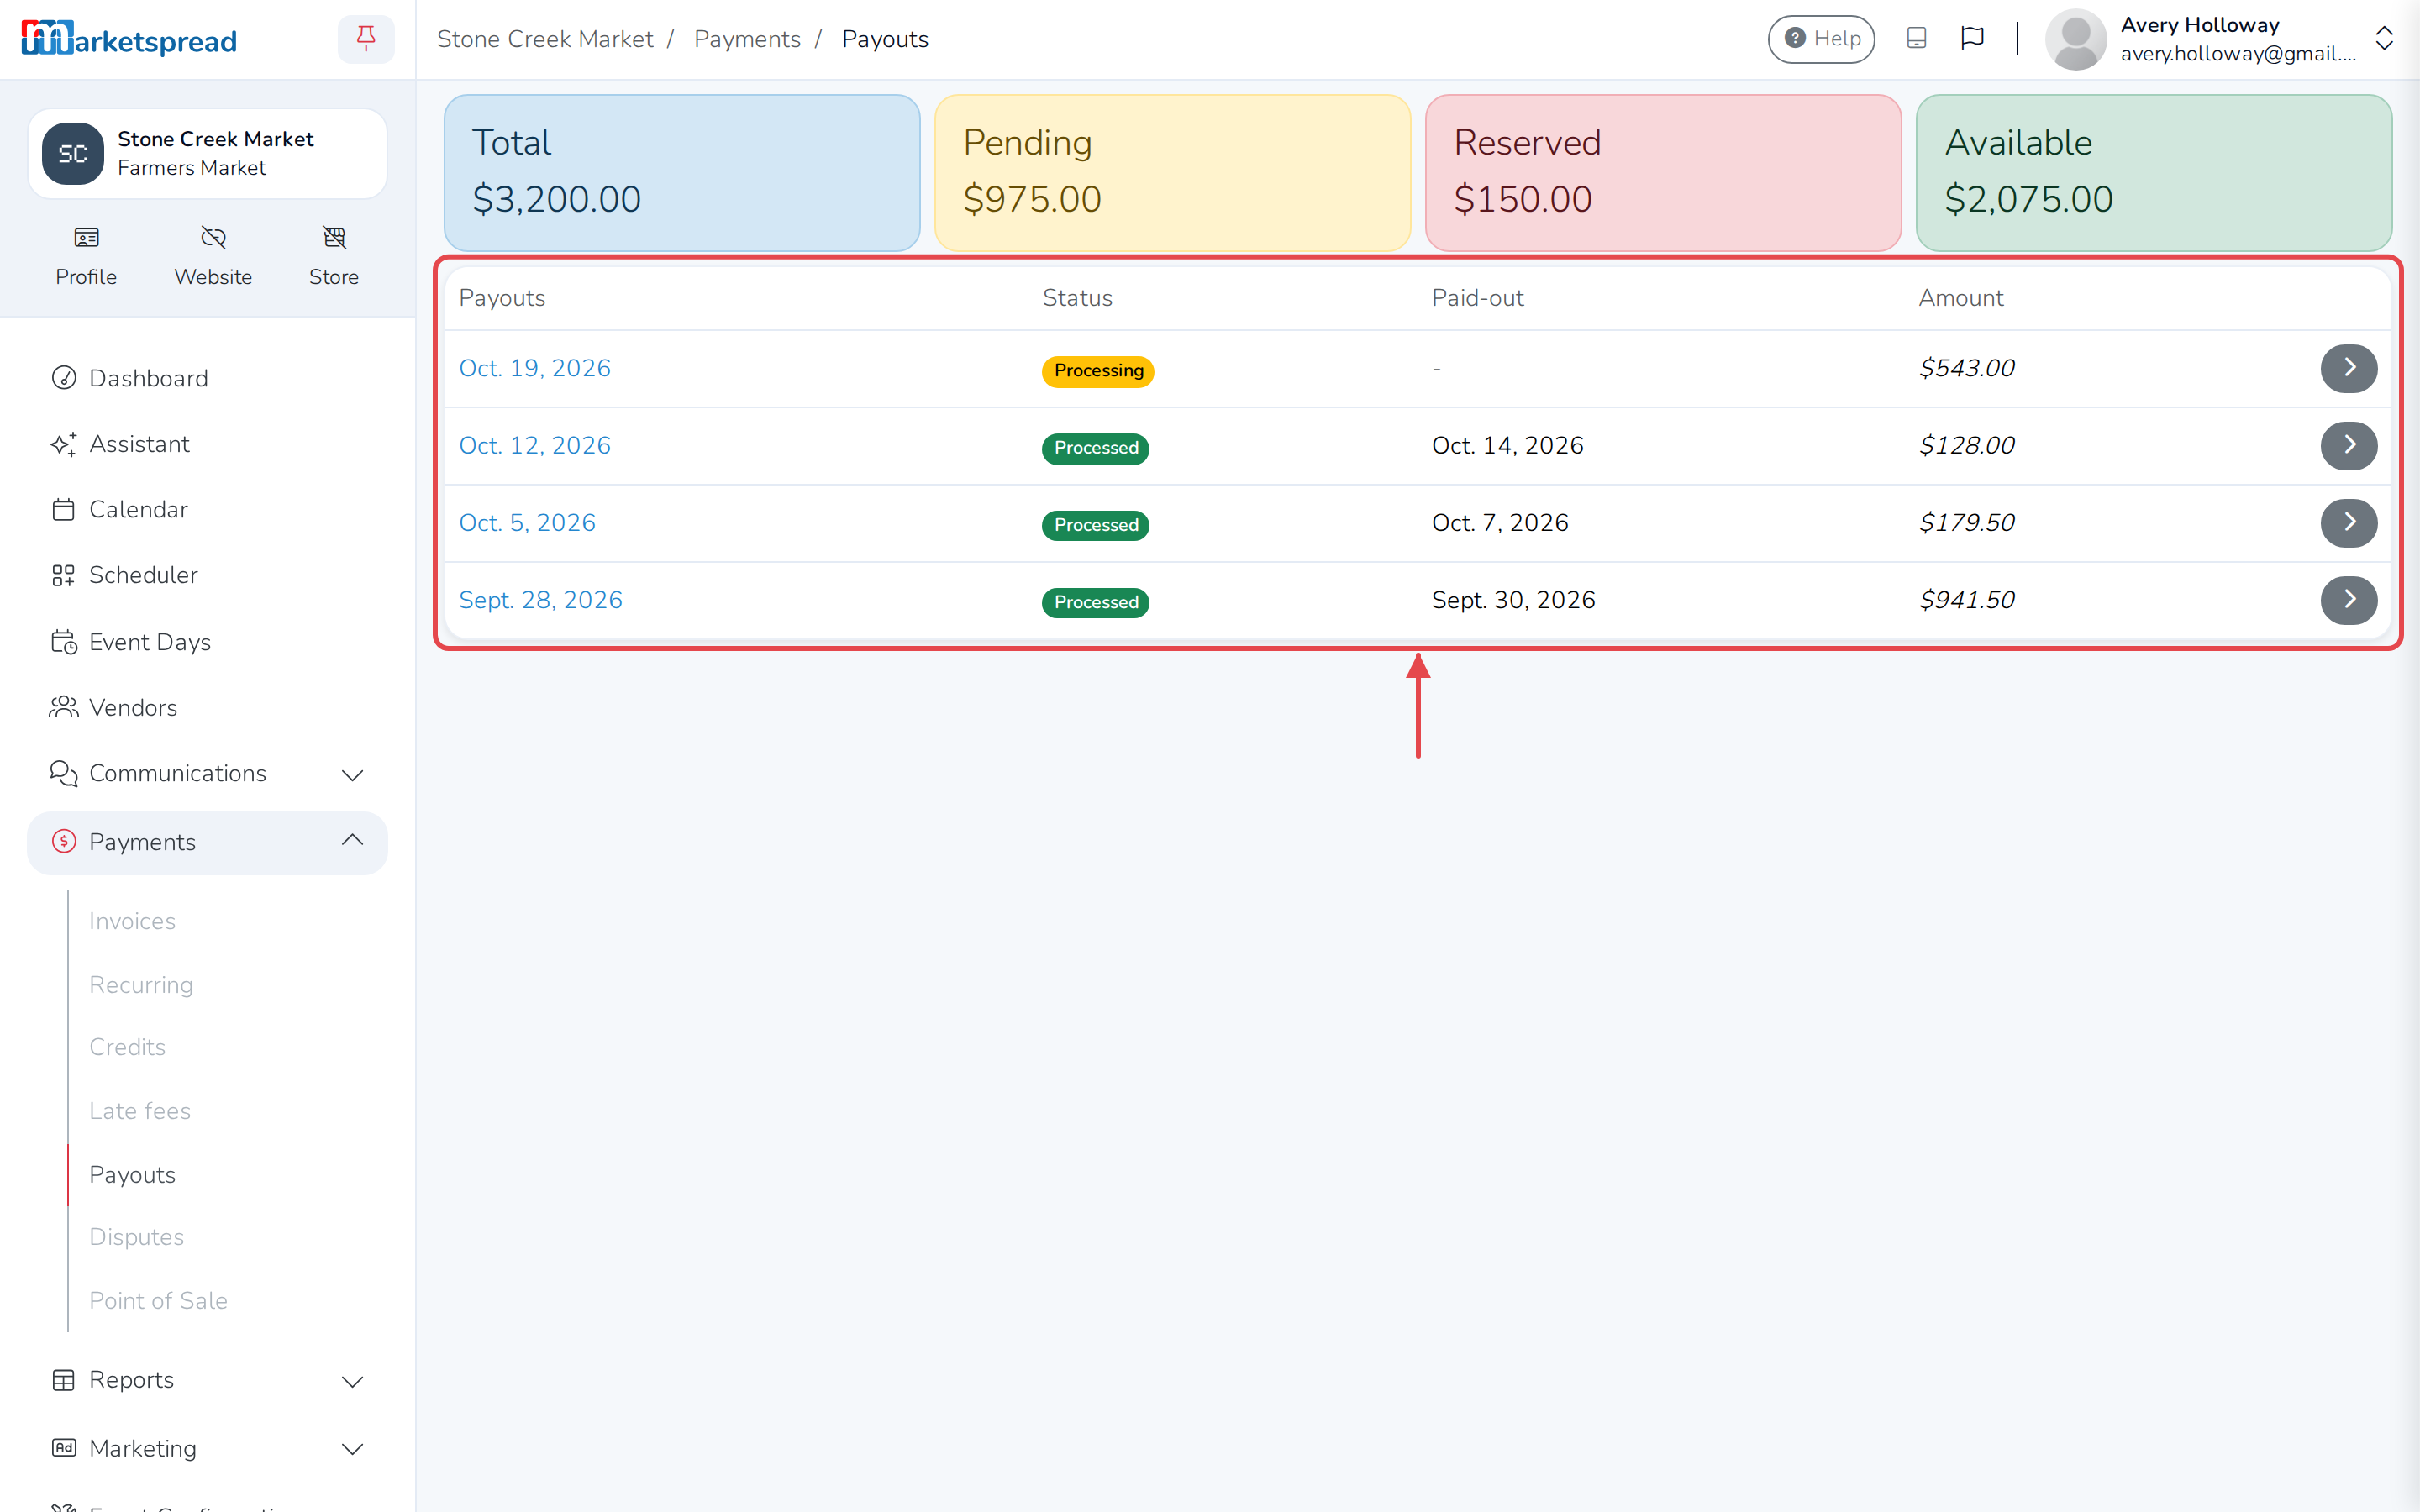Screen dimensions: 2420x1512
Task: Click the user avatar picture
Action: pos(2075,39)
